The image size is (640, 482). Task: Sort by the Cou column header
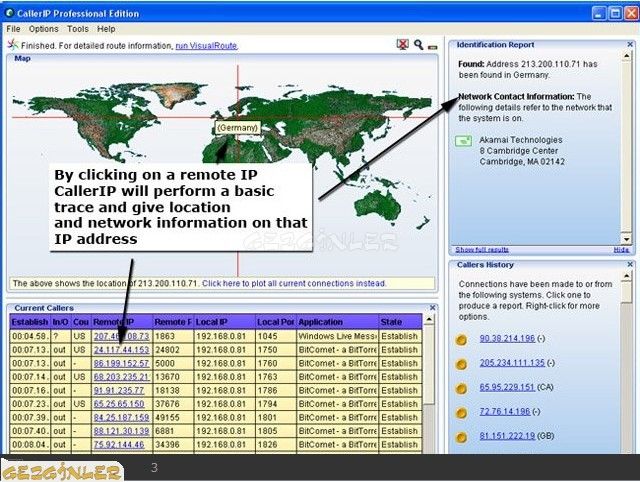pyautogui.click(x=81, y=322)
